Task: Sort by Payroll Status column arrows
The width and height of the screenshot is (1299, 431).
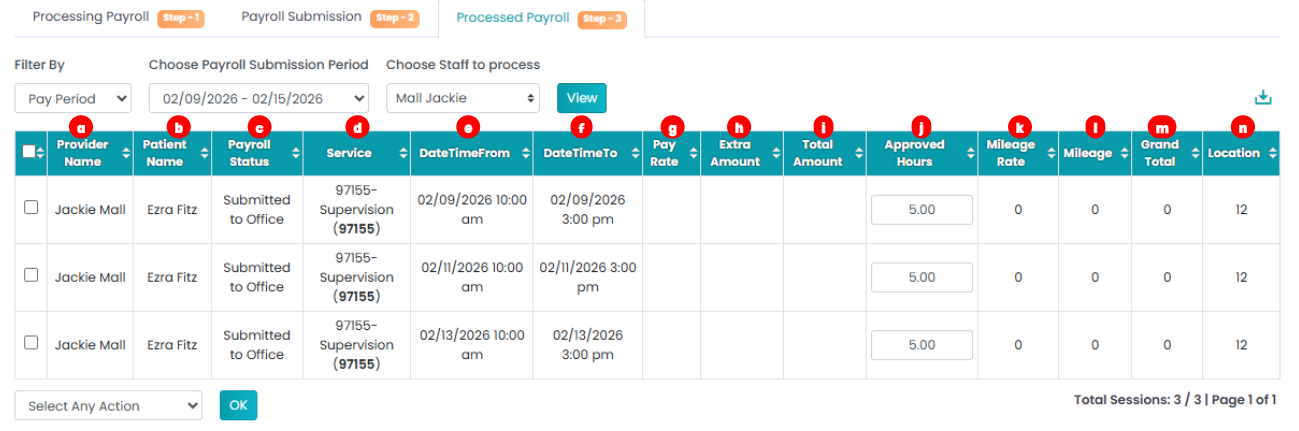Action: point(295,153)
